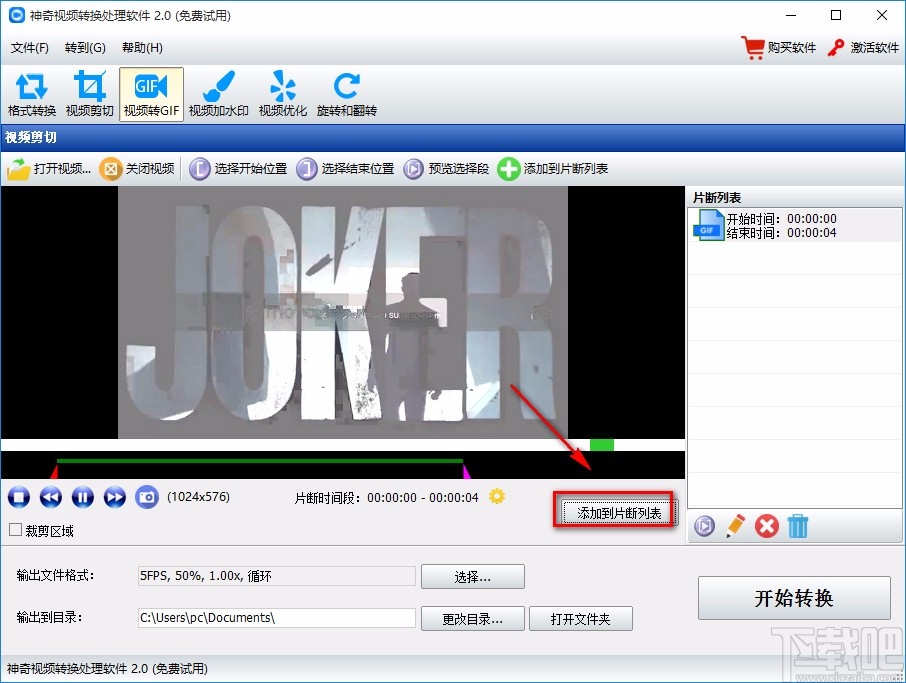Open the 帮助(H) menu
906x683 pixels.
pos(142,47)
